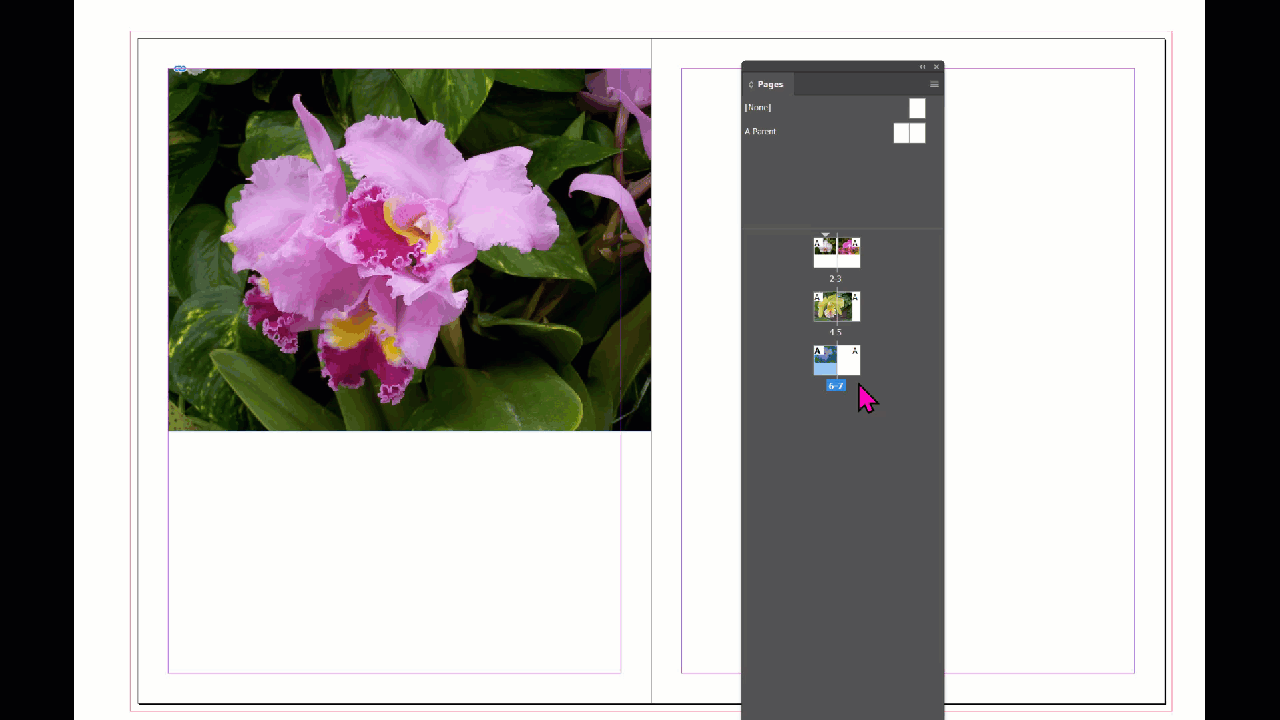This screenshot has width=1280, height=720.
Task: Select the yellow flower page in spread 4-5
Action: coord(823,306)
